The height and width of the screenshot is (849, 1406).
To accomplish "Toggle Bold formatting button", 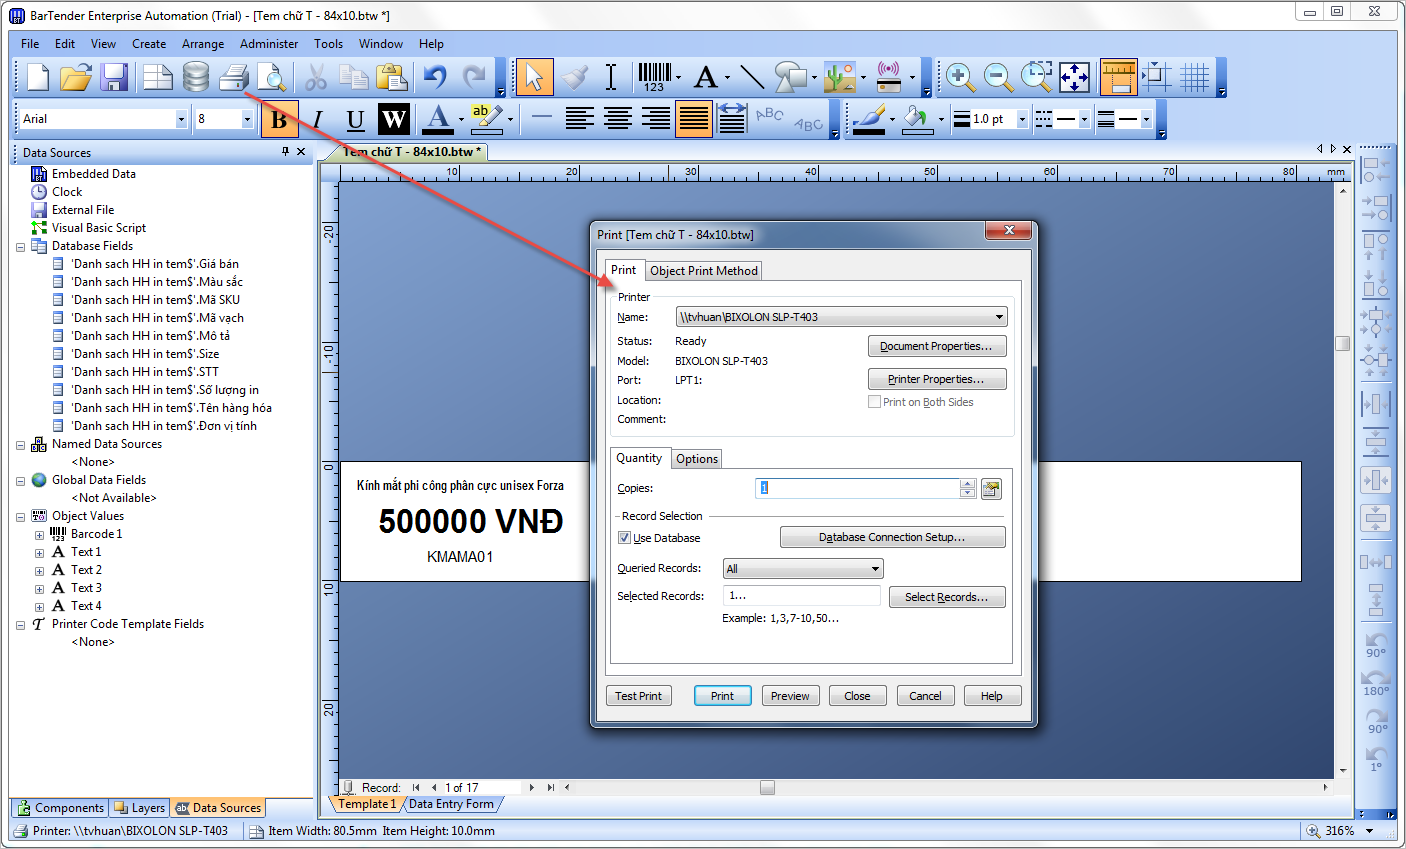I will [280, 119].
